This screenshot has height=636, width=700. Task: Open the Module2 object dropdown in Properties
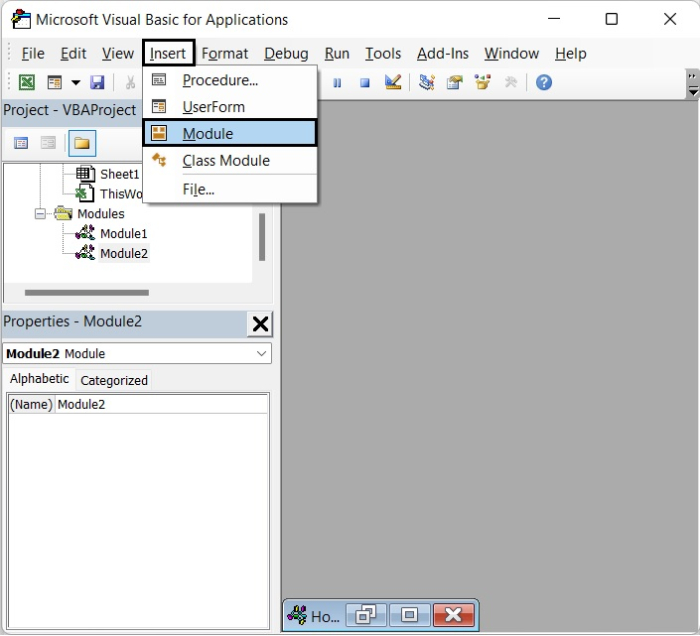click(x=261, y=354)
